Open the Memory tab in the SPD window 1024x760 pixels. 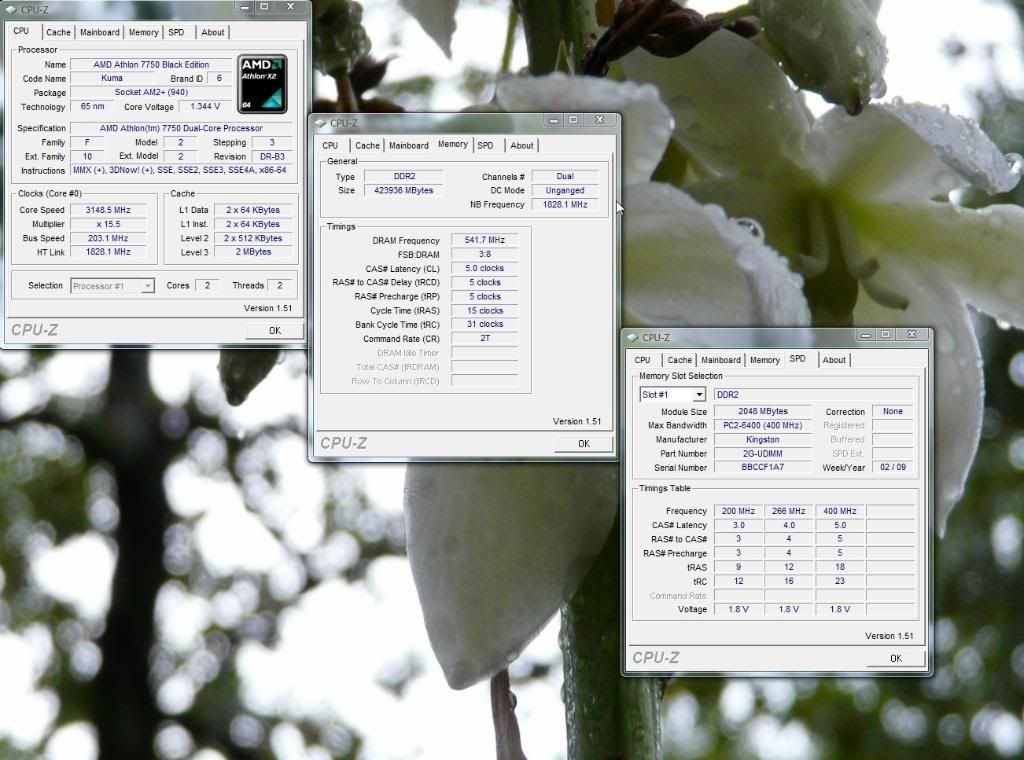[x=764, y=360]
